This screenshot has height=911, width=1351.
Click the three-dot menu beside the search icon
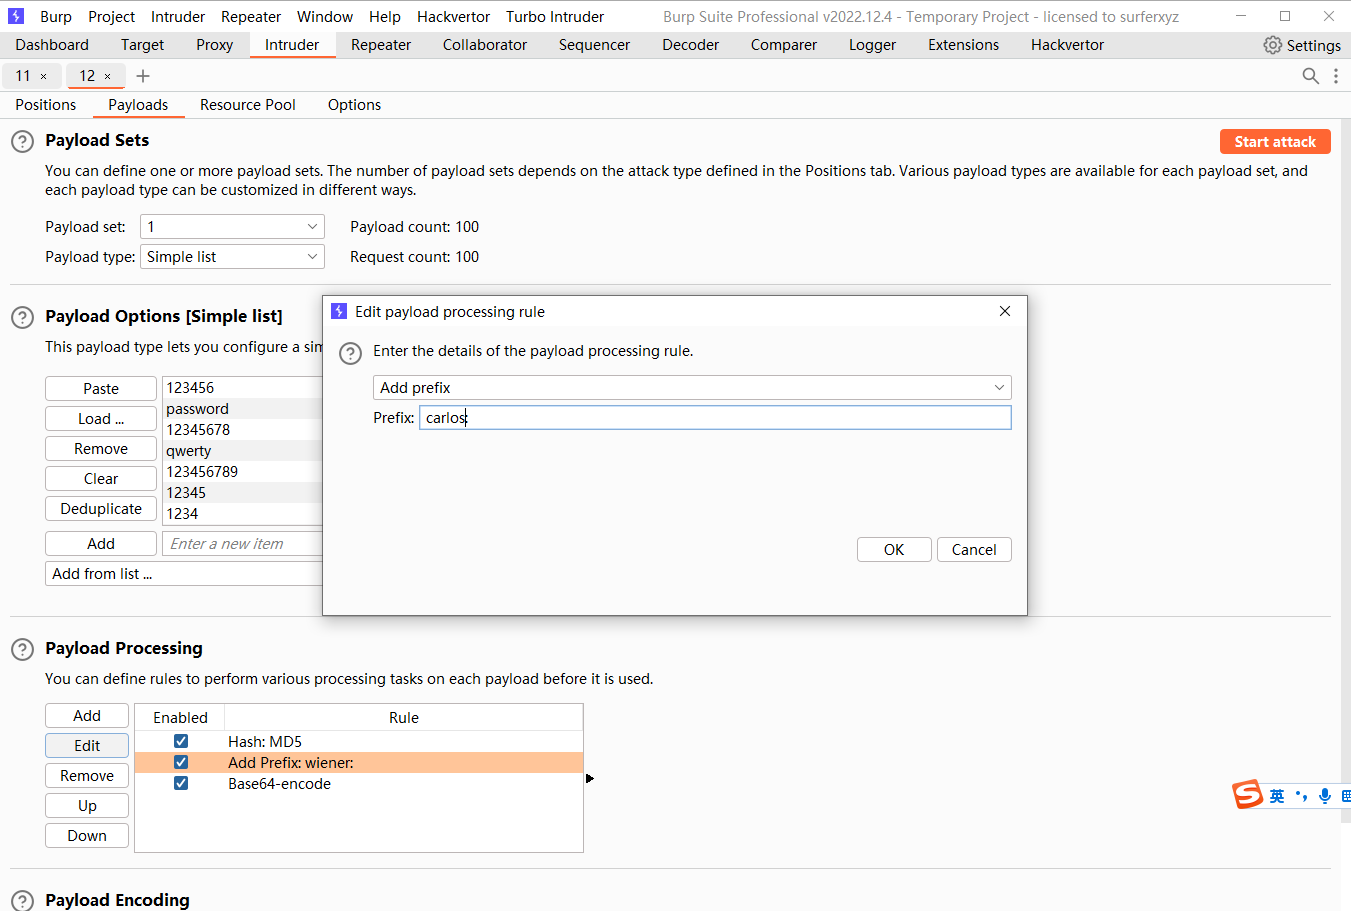(1336, 75)
